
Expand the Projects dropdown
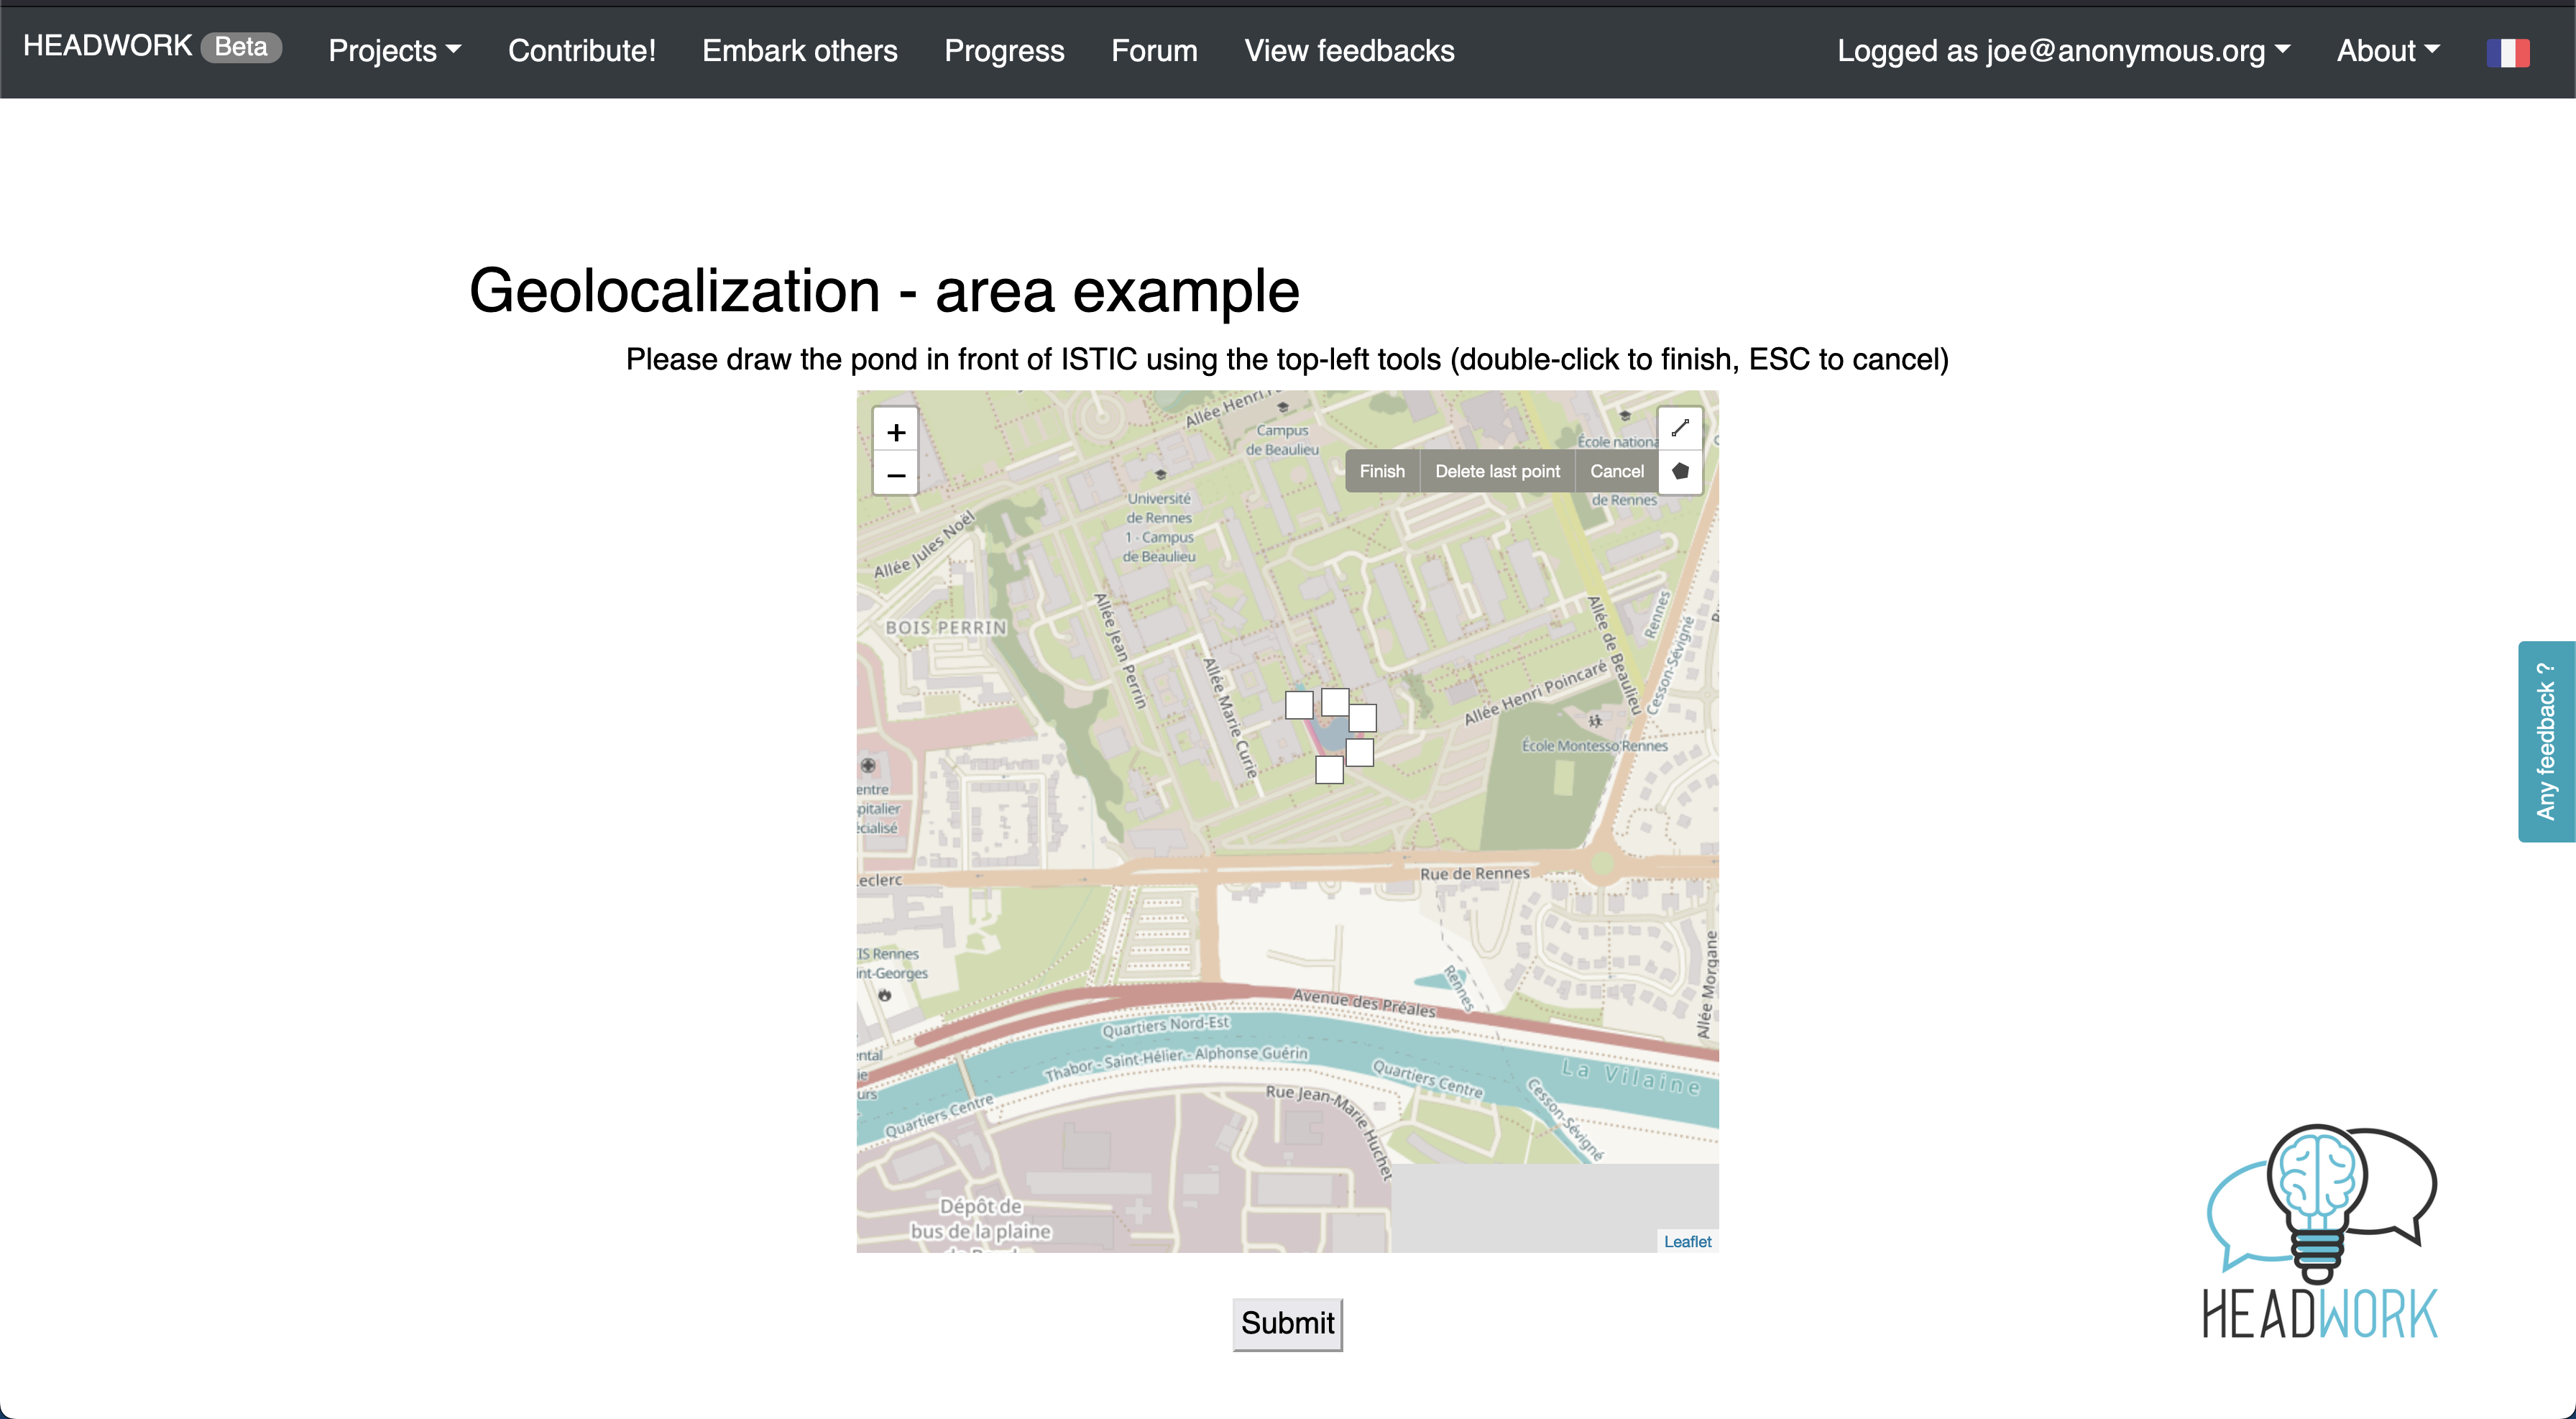[394, 51]
